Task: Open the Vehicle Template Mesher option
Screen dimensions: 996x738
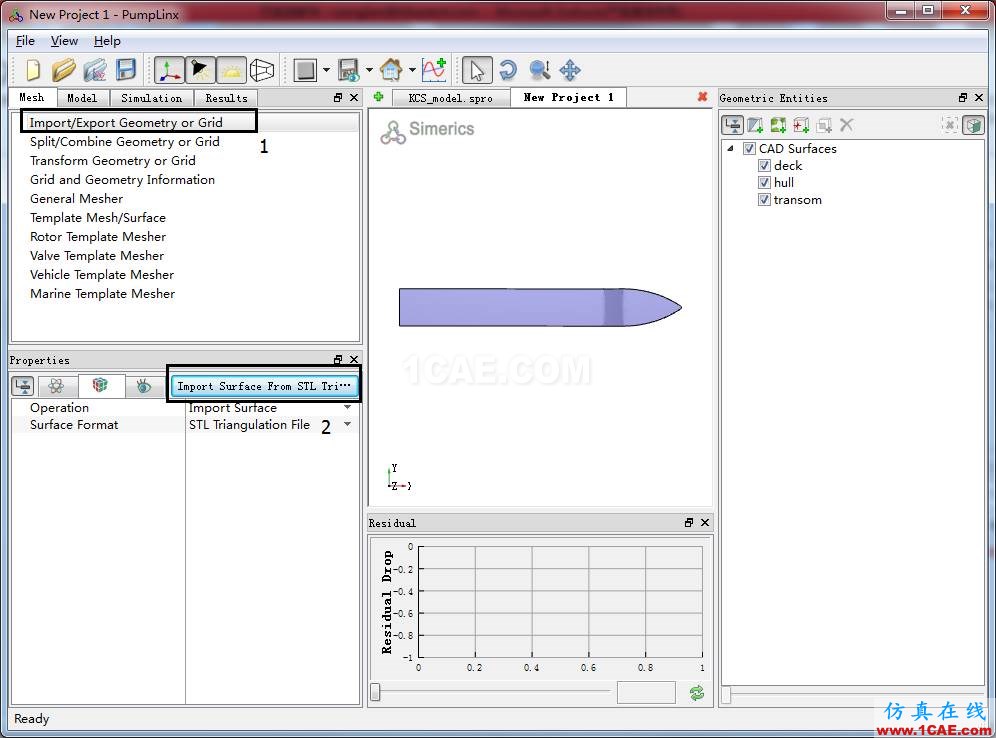Action: tap(102, 274)
